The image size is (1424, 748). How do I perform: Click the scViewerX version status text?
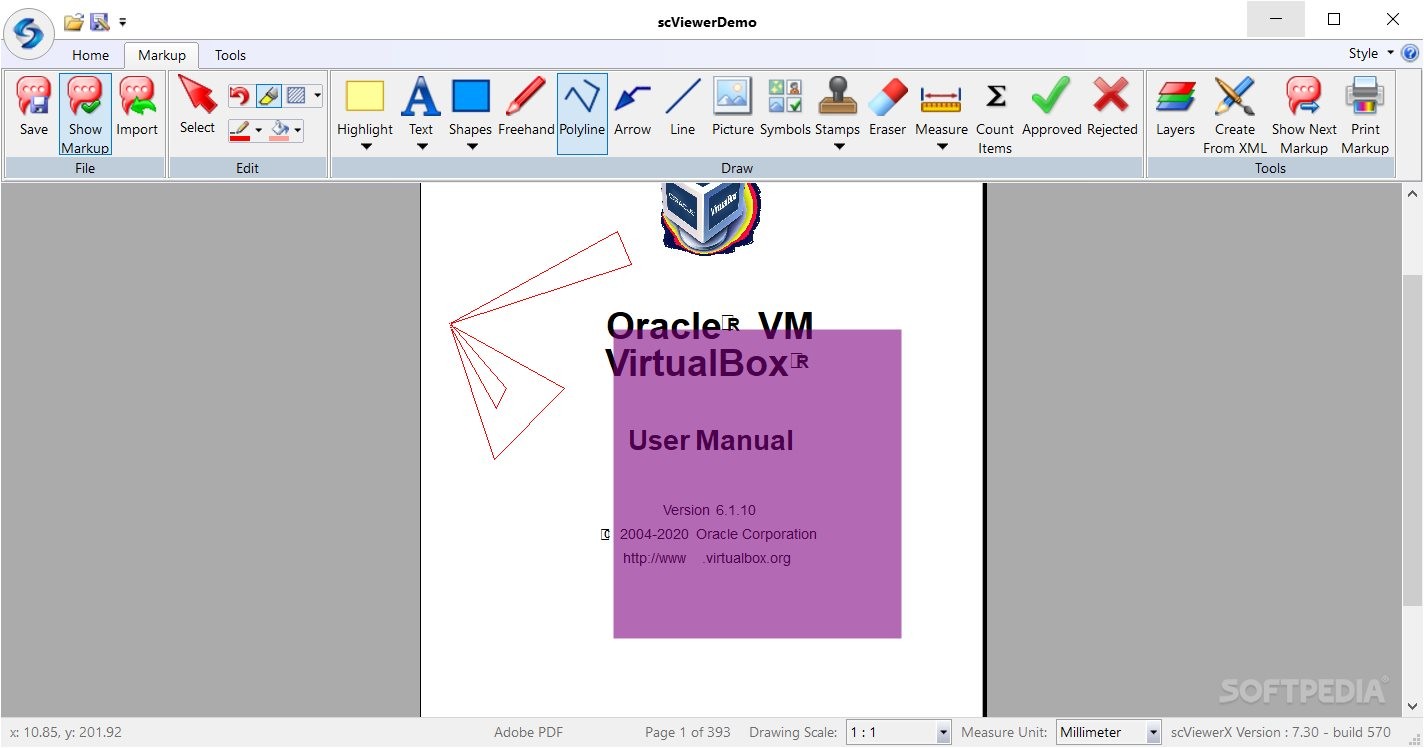[x=1281, y=732]
